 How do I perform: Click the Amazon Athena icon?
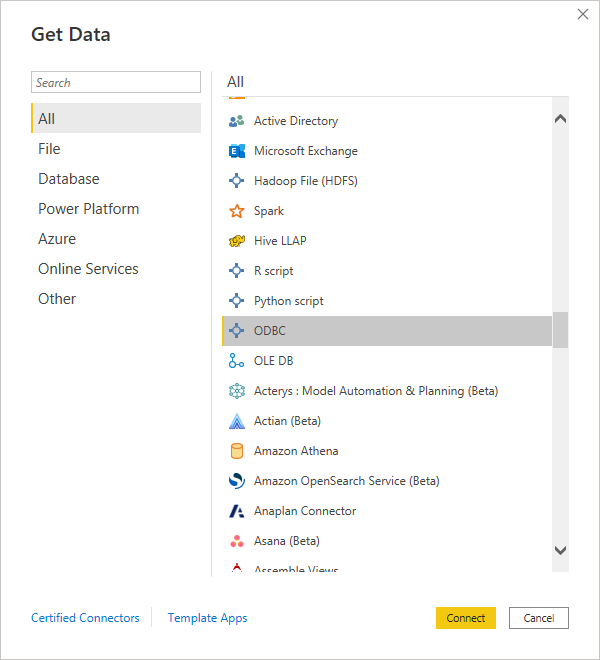coord(237,451)
